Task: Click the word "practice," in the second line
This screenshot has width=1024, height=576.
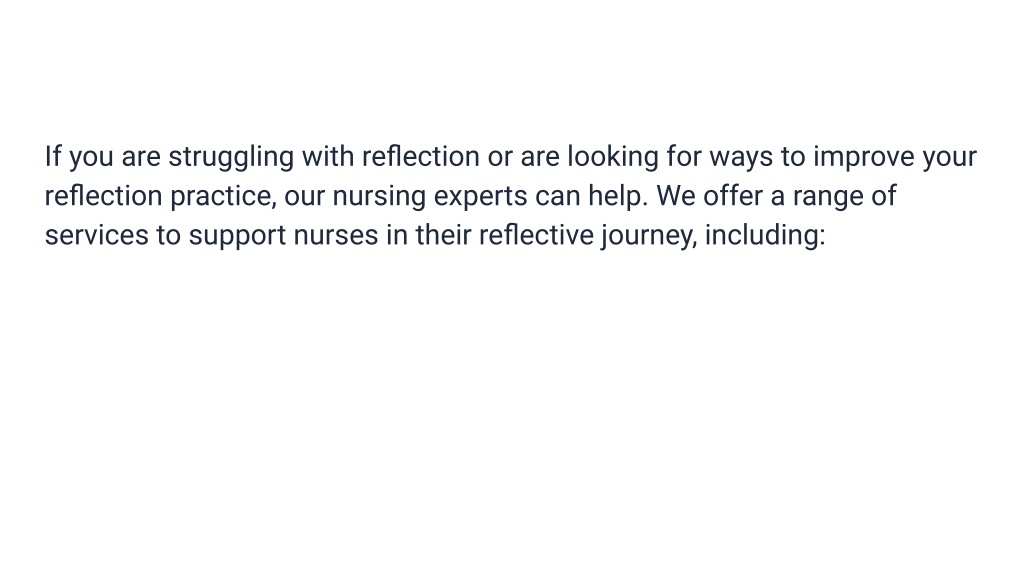Action: coord(223,197)
